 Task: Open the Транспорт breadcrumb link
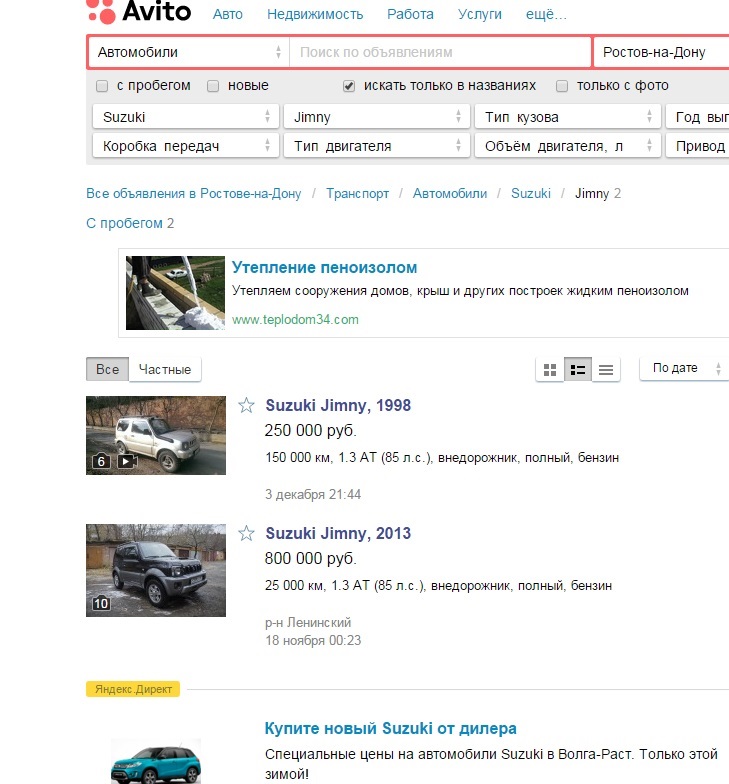click(x=358, y=194)
